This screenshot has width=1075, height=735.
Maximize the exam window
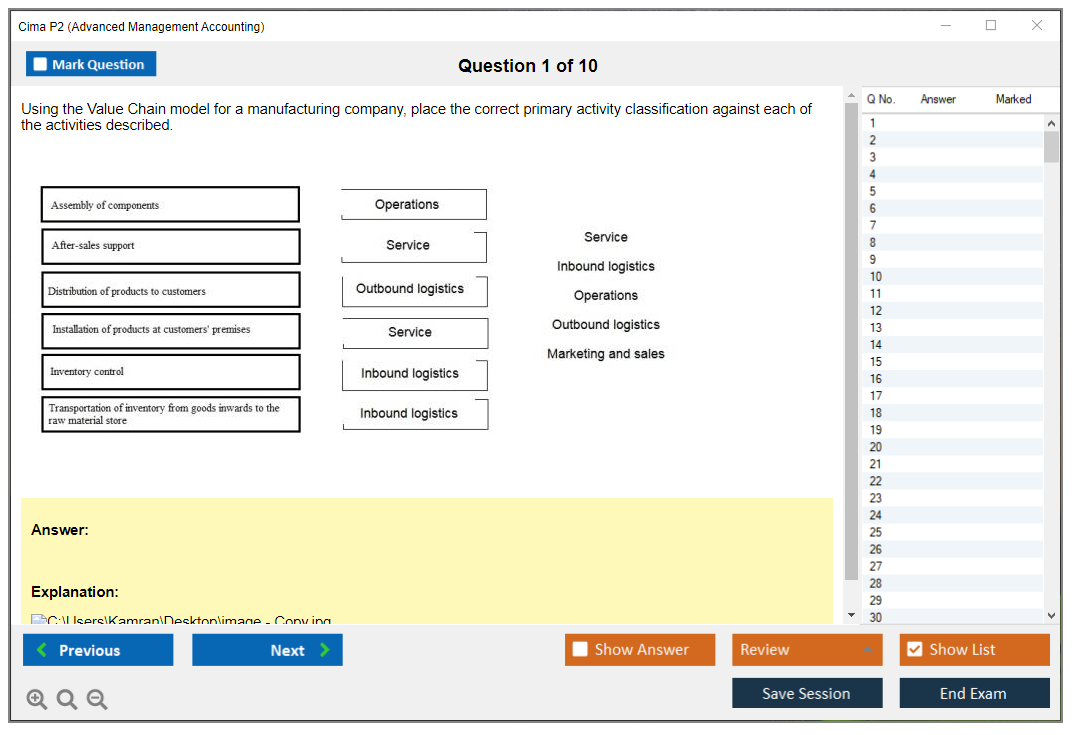coord(991,26)
